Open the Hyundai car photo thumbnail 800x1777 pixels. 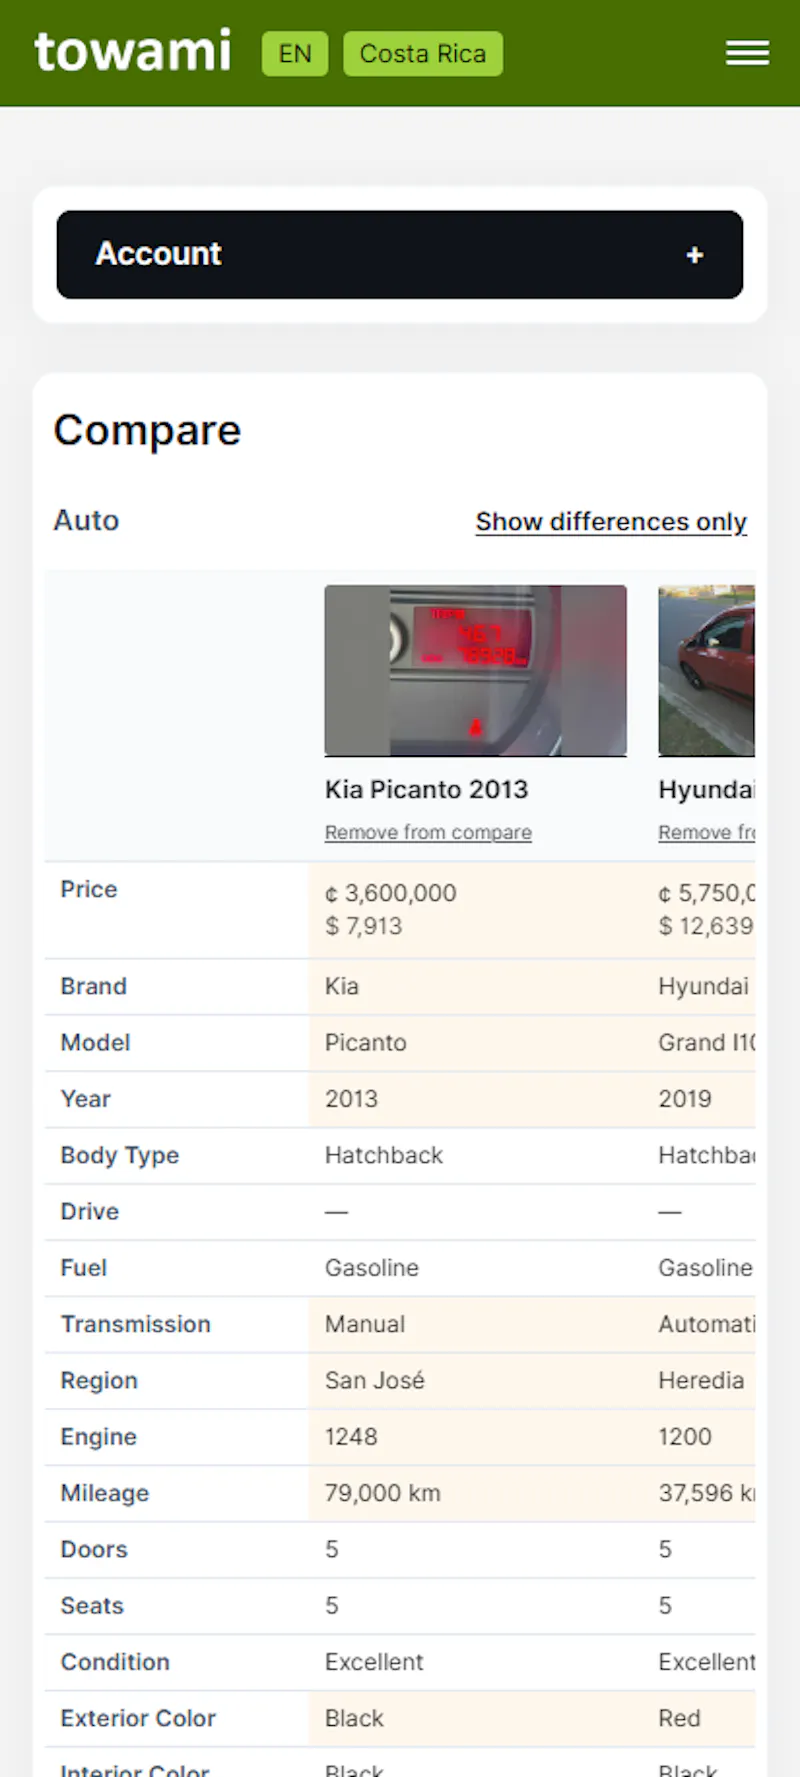point(706,670)
